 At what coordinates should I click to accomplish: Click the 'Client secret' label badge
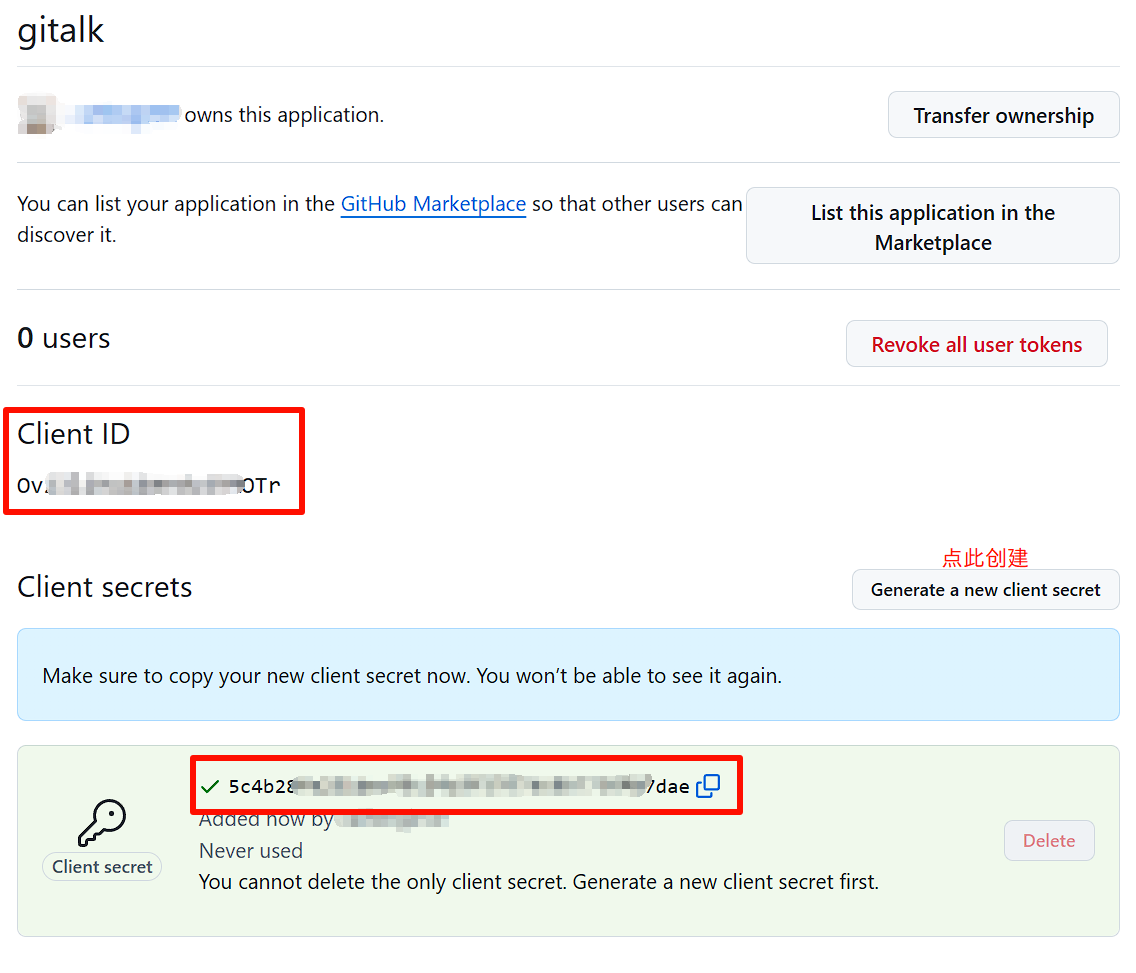(102, 866)
